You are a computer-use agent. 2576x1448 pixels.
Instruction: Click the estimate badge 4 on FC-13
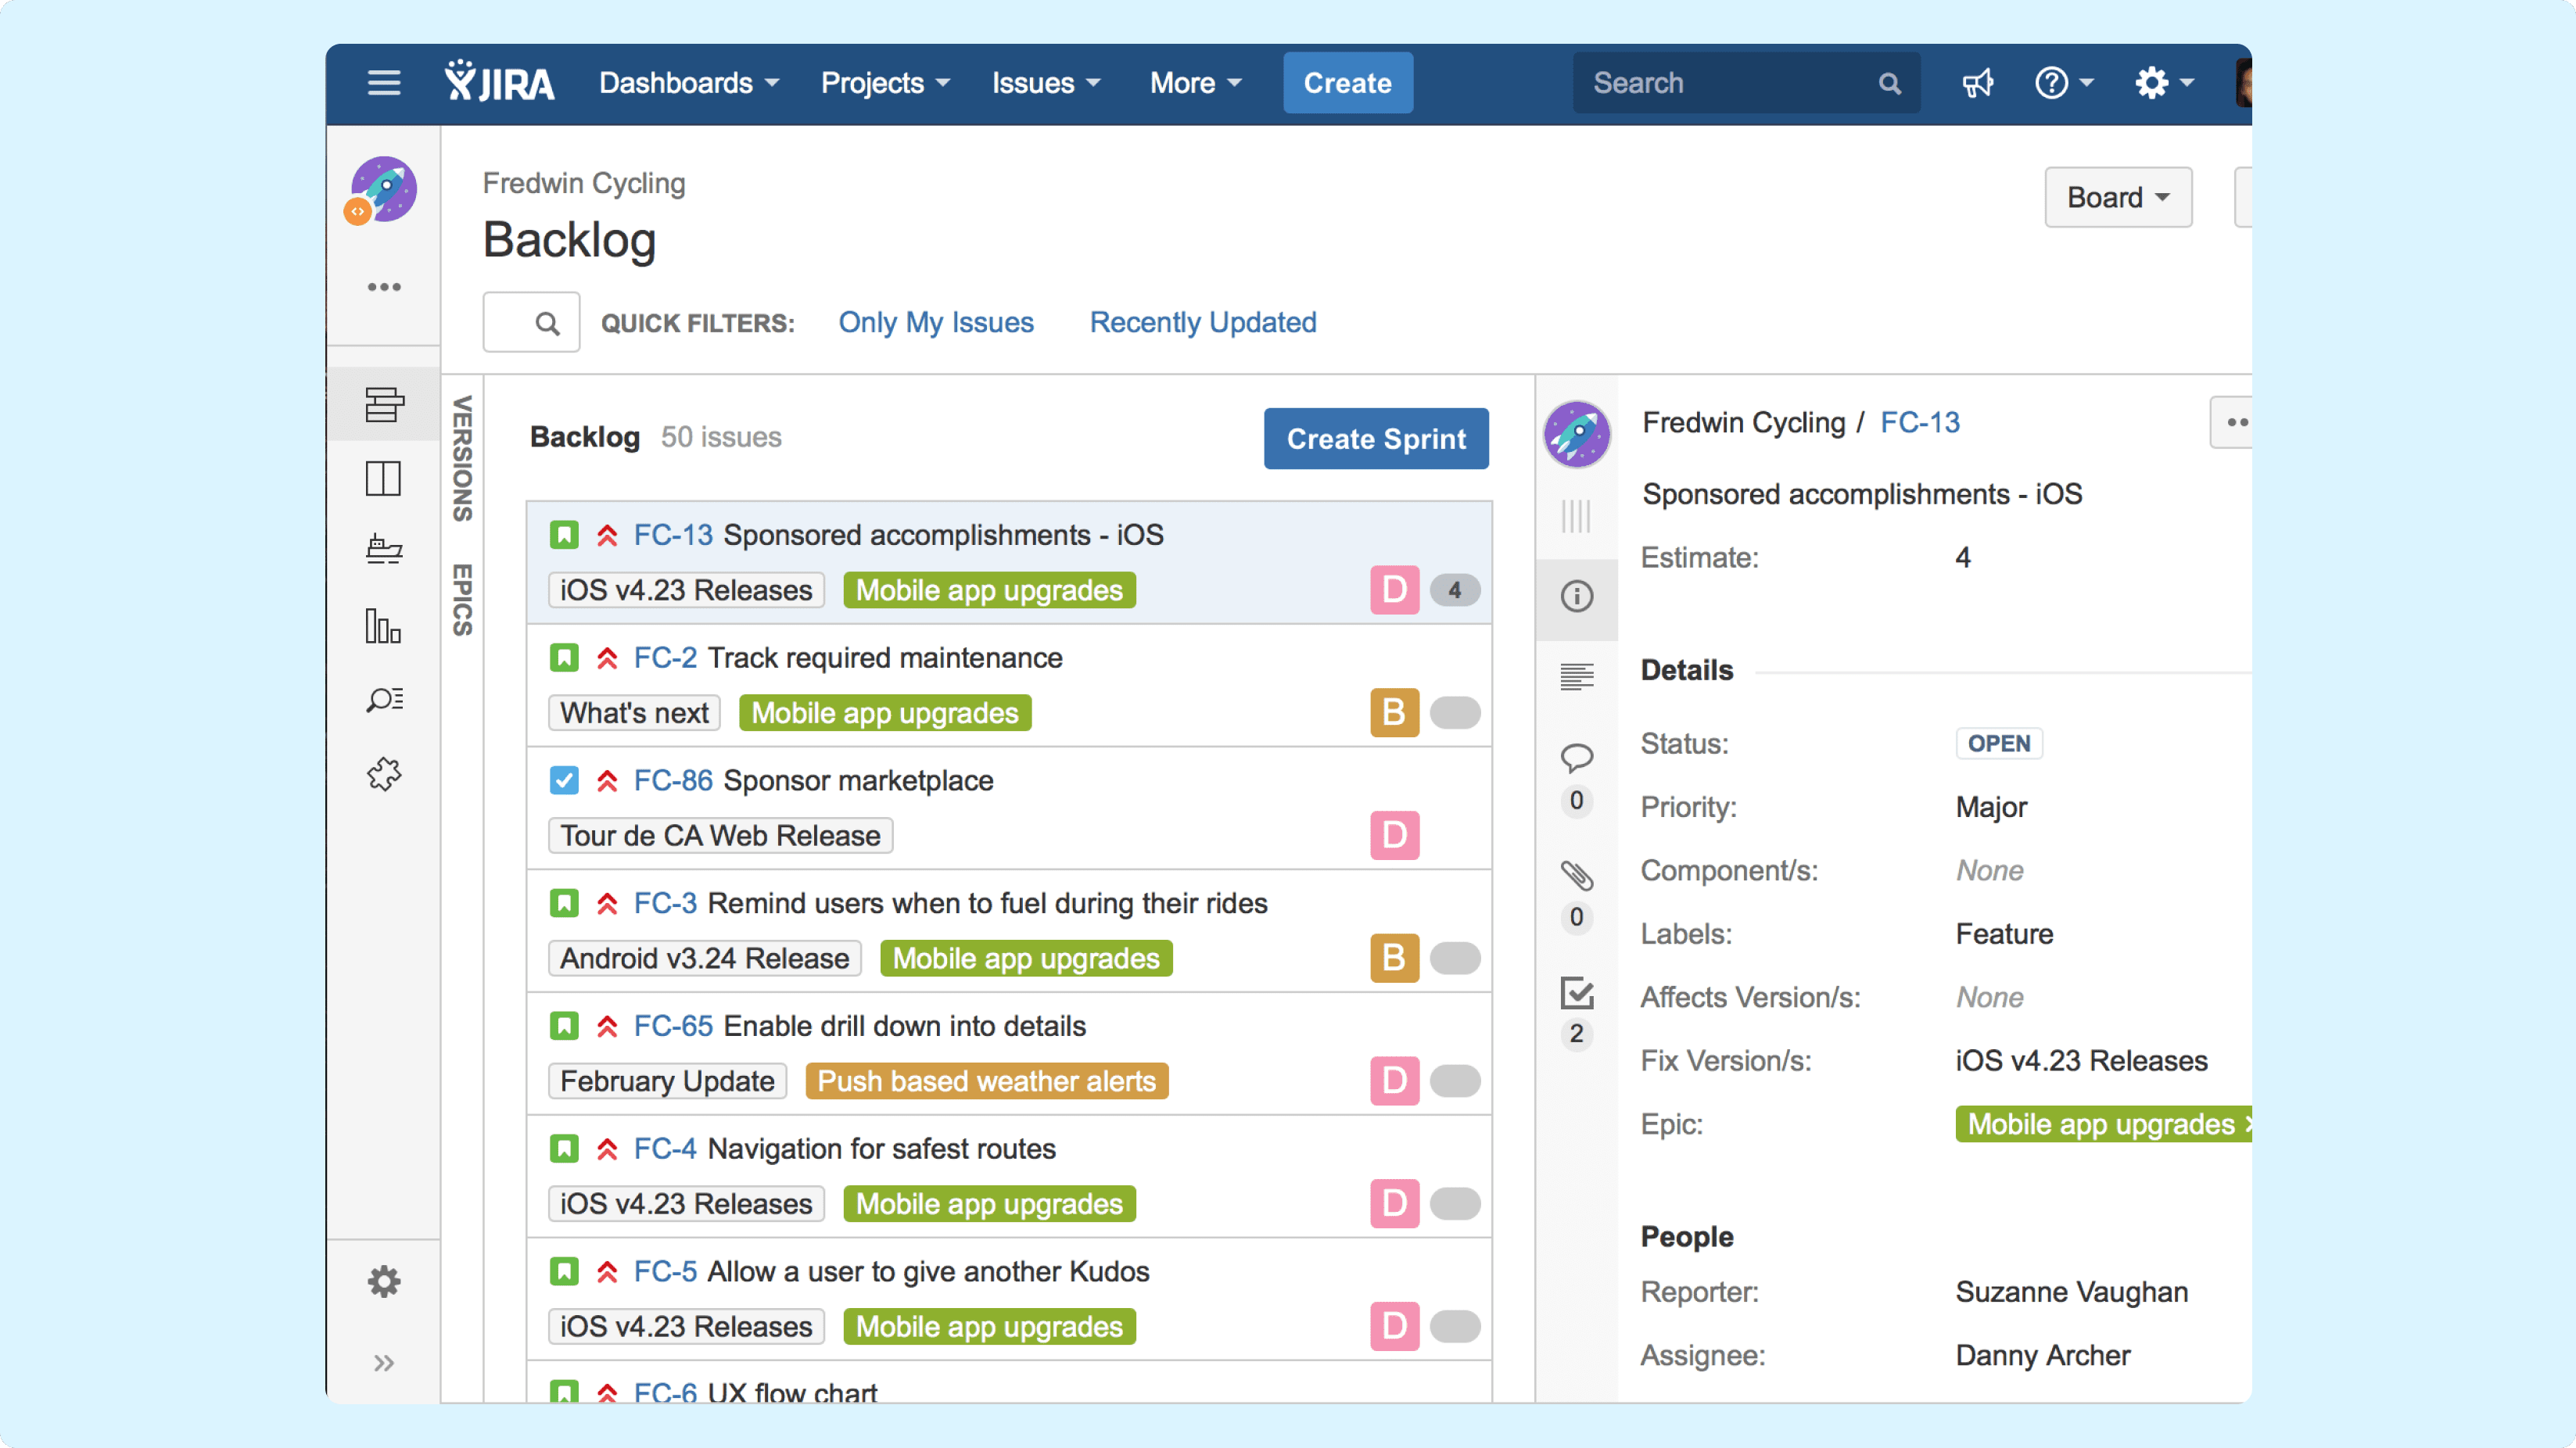[1455, 590]
